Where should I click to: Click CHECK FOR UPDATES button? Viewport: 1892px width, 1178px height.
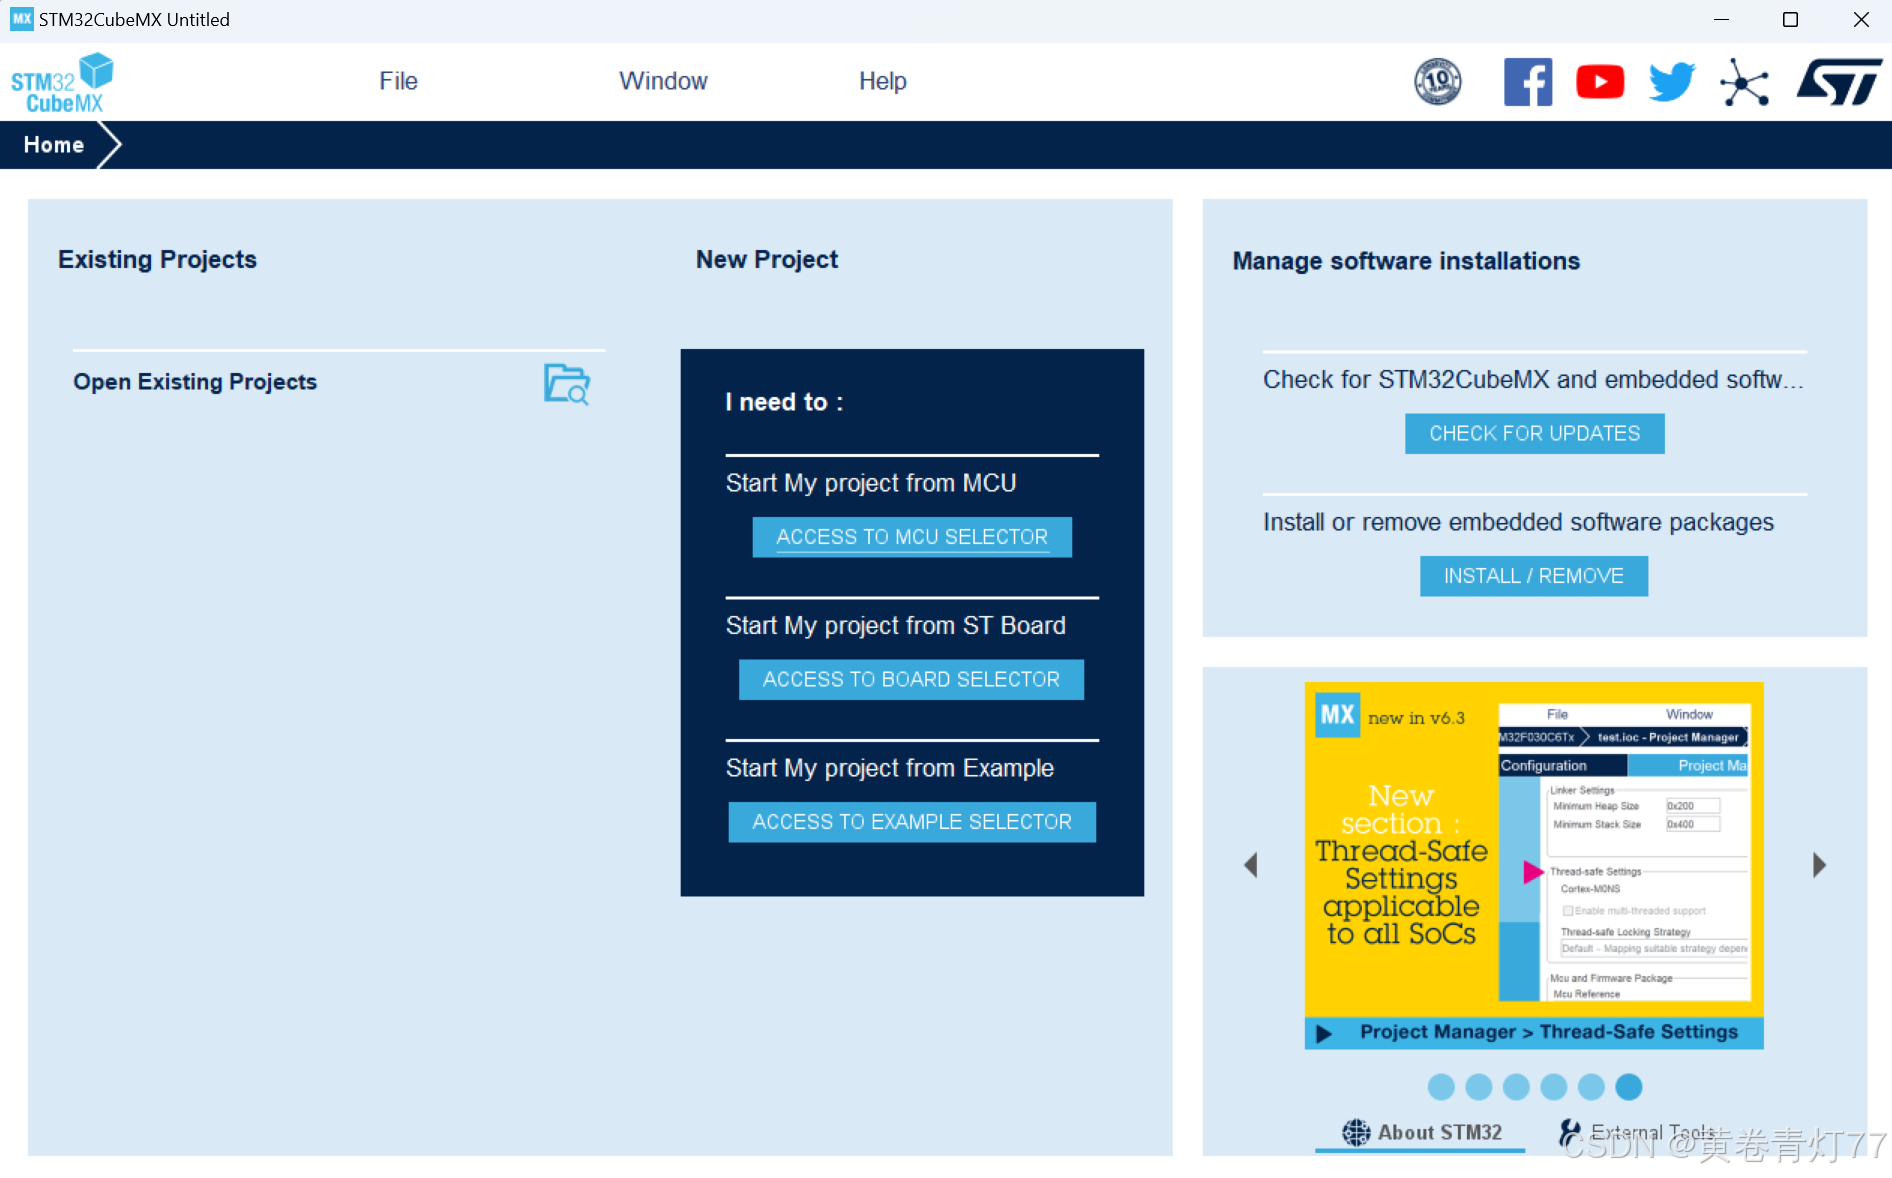pos(1535,433)
